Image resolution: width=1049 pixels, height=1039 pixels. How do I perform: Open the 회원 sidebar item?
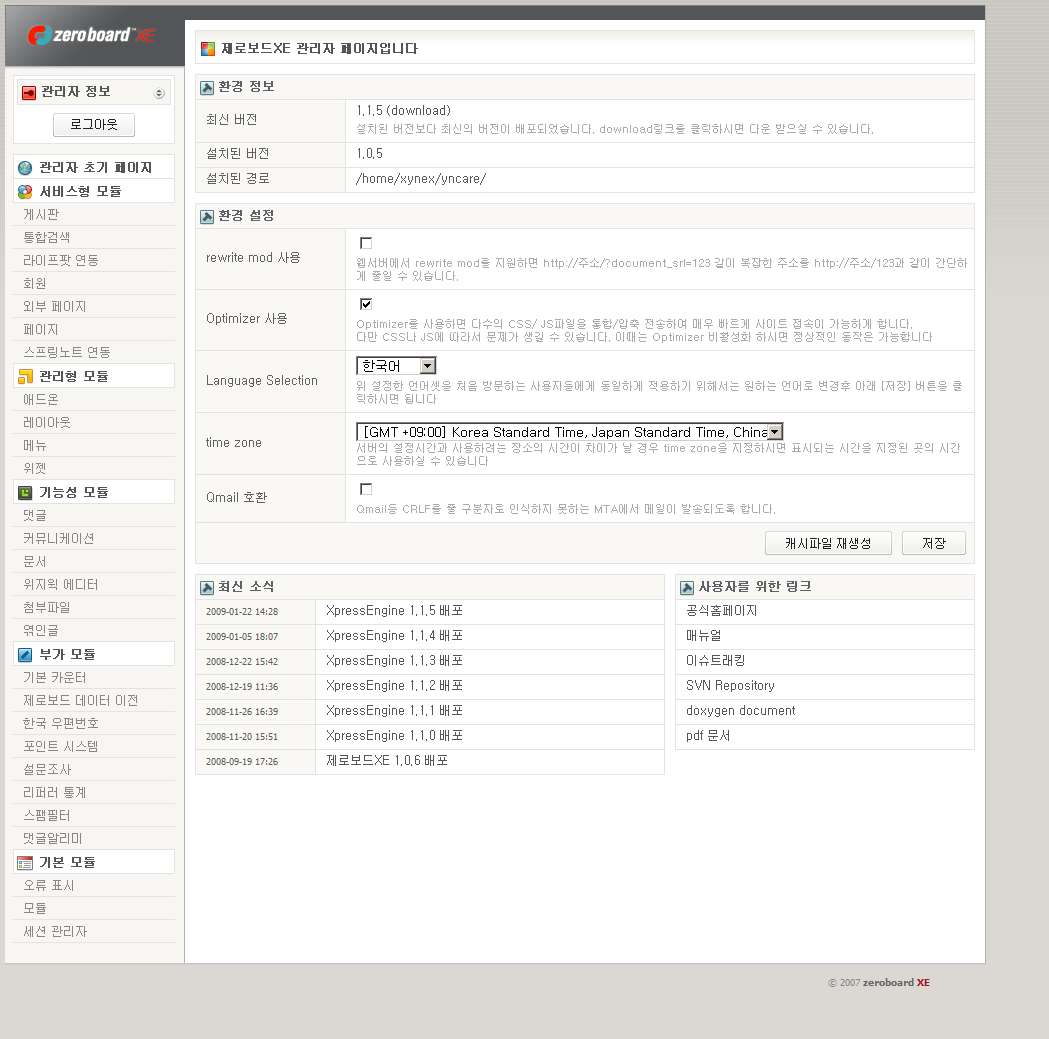tap(35, 284)
